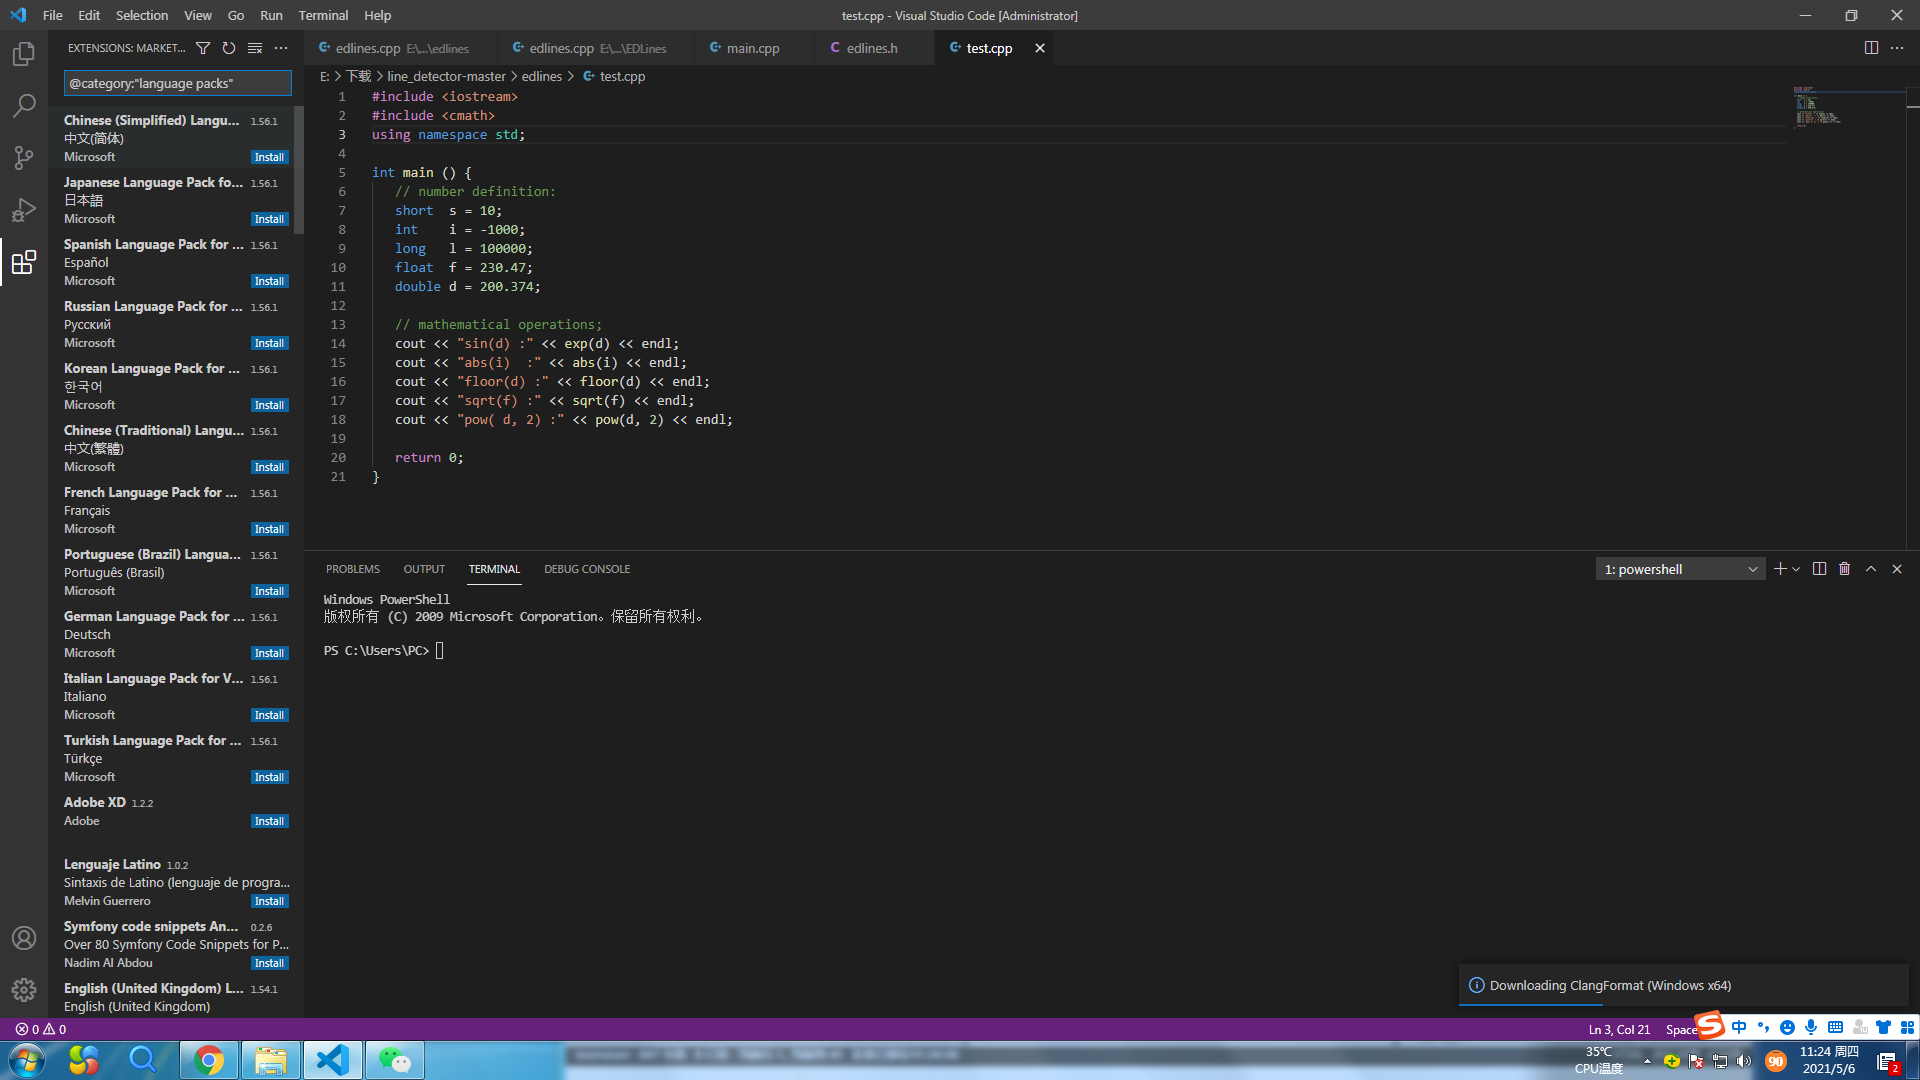Open the Problems panel tab
This screenshot has height=1080, width=1920.
[352, 568]
